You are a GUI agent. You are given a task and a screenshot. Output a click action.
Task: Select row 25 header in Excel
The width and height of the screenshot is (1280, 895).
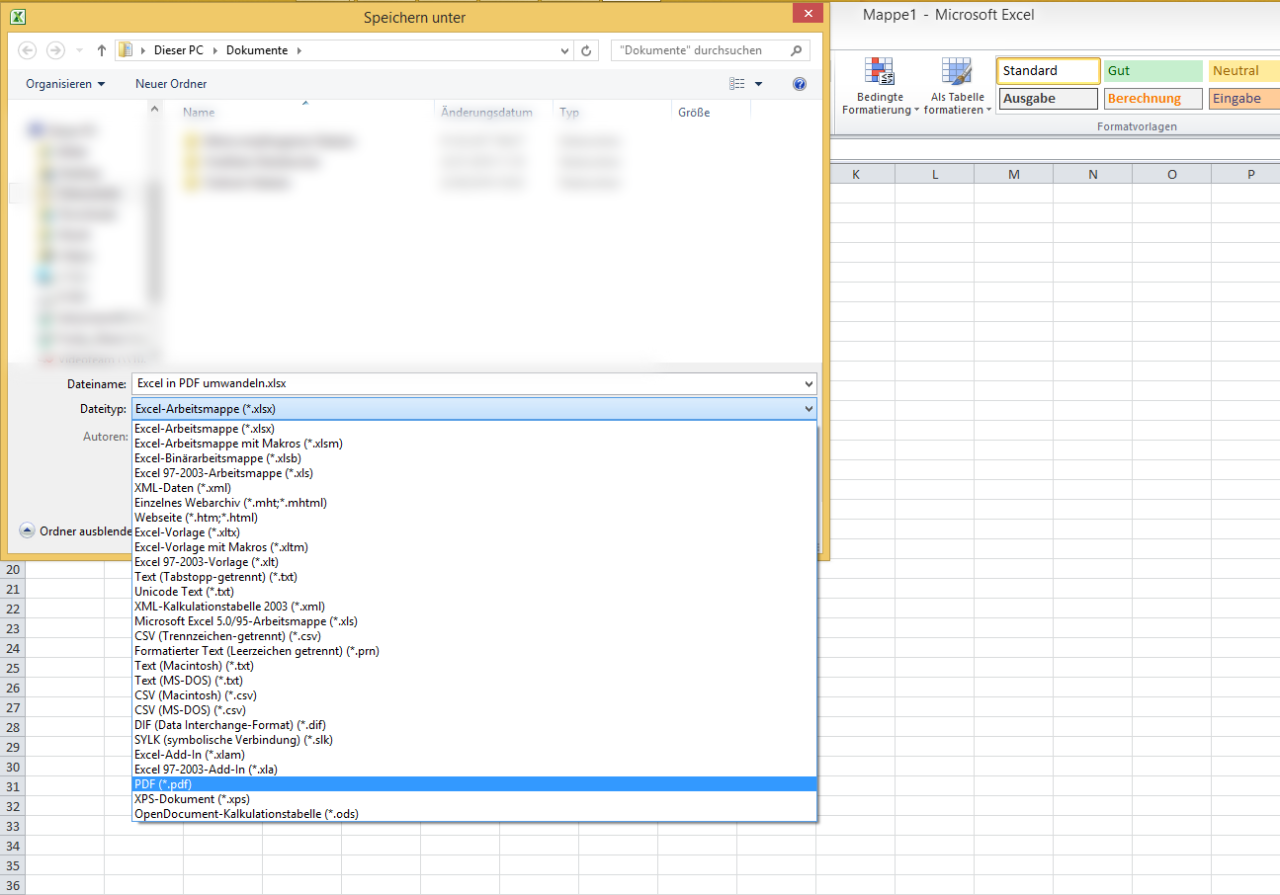[13, 668]
